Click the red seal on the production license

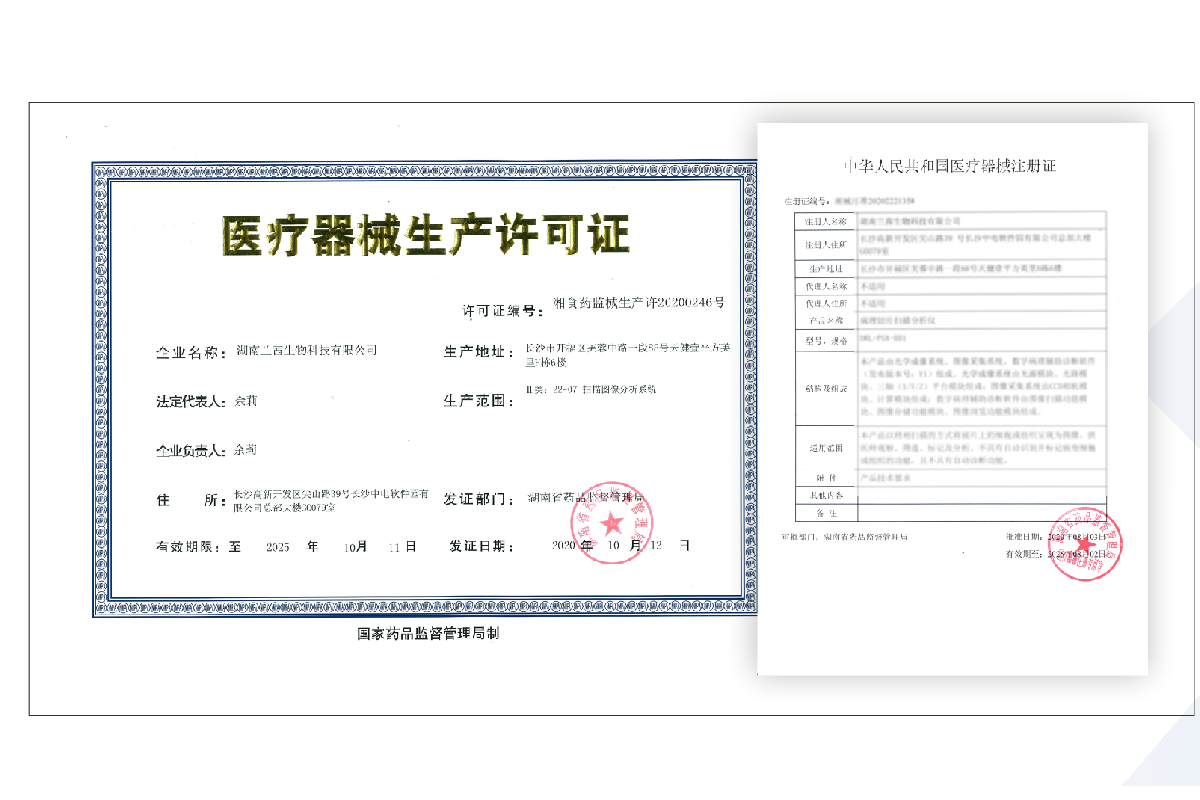point(610,523)
